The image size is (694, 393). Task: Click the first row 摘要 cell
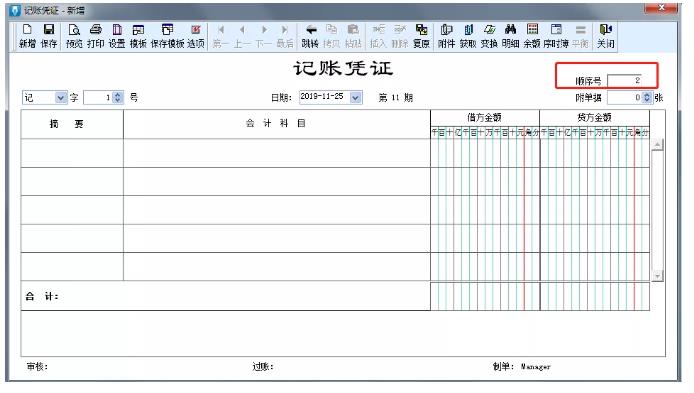72,153
